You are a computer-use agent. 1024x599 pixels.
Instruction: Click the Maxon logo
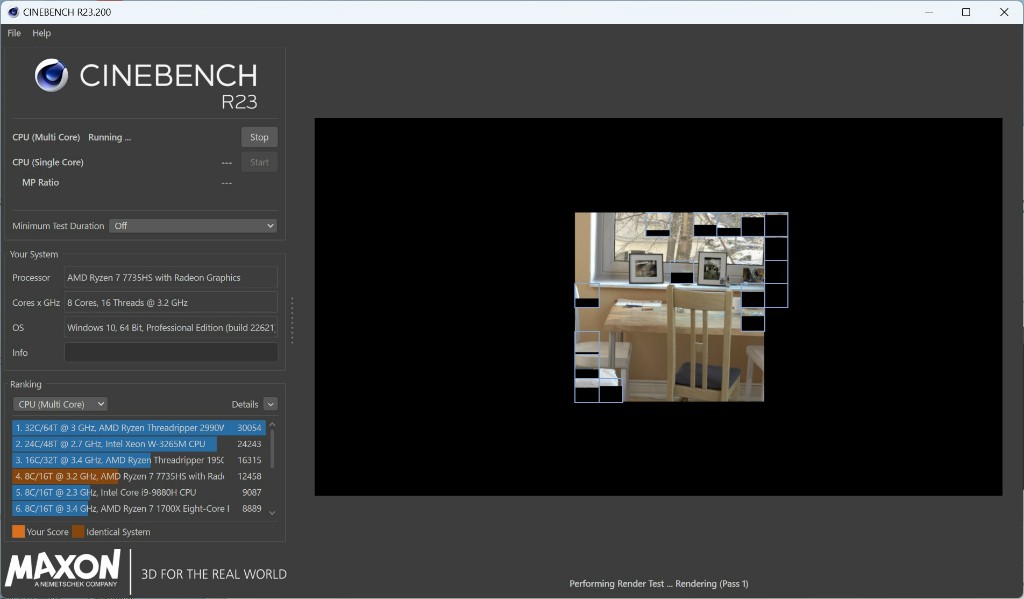63,569
